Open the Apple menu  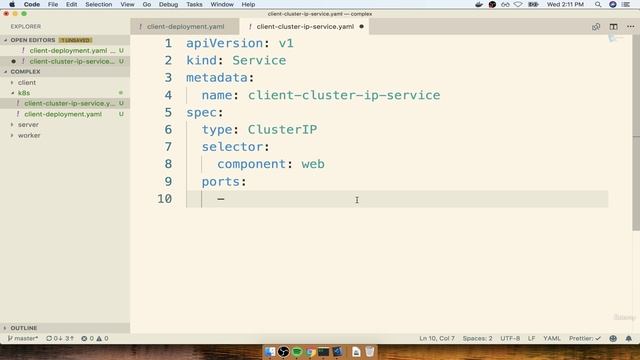coord(12,4)
